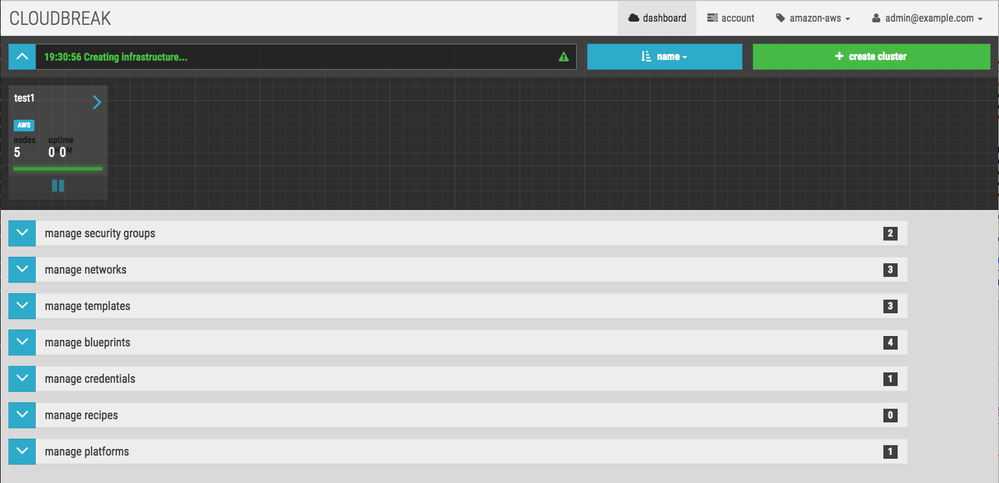Image resolution: width=999 pixels, height=483 pixels.
Task: Expand manage recipes chevron
Action: 22,415
